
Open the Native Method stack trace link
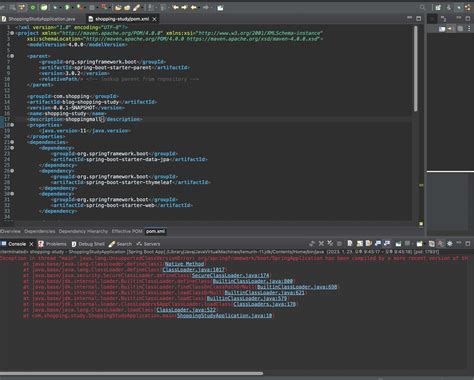point(184,264)
